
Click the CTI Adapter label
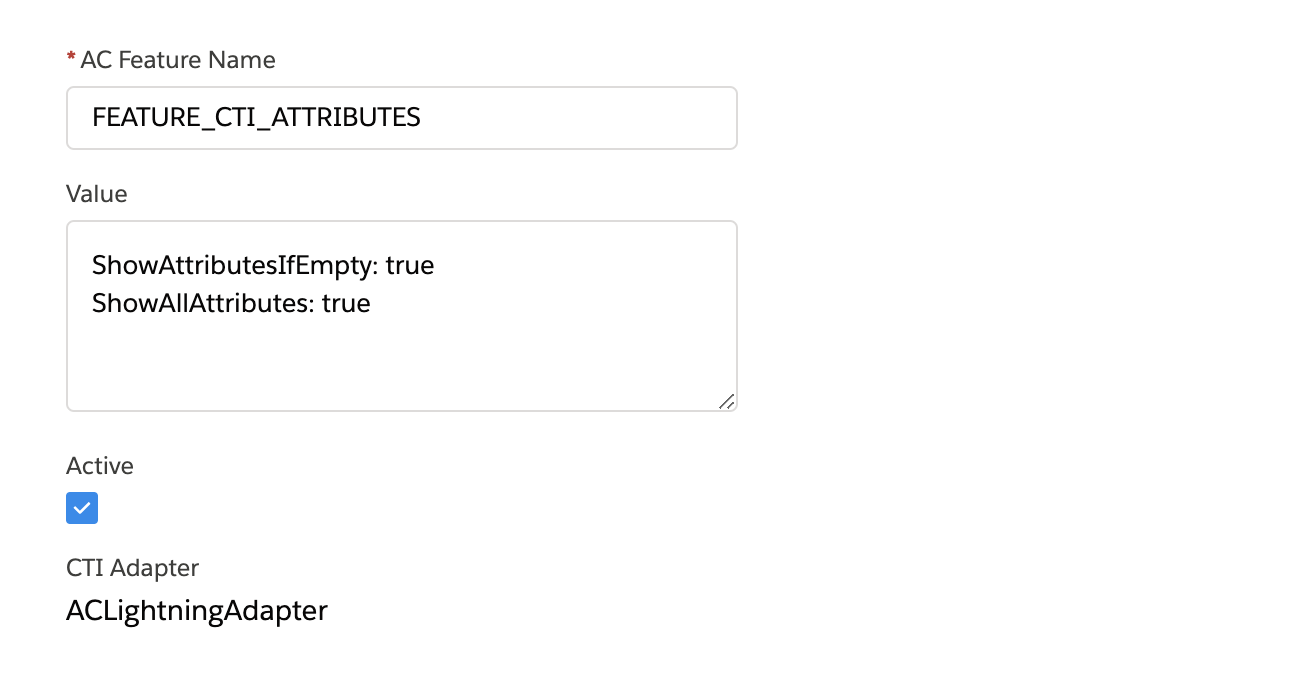133,568
